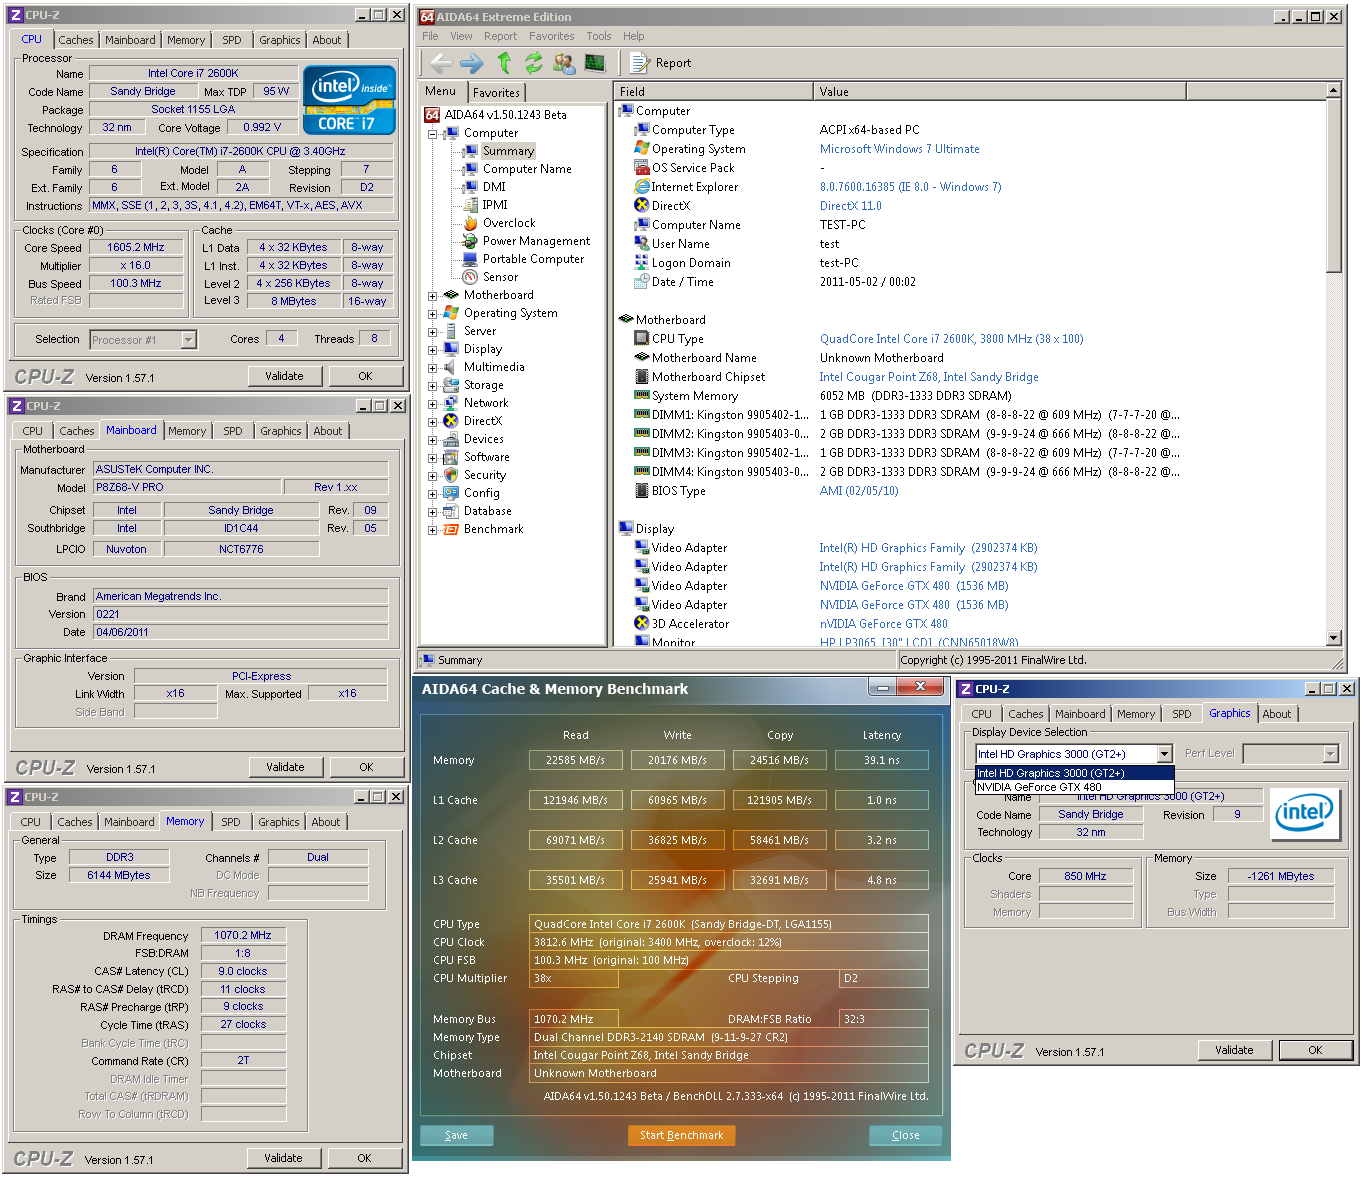Switch to Favorites tab beside Menu tab
The height and width of the screenshot is (1177, 1362).
(x=496, y=93)
